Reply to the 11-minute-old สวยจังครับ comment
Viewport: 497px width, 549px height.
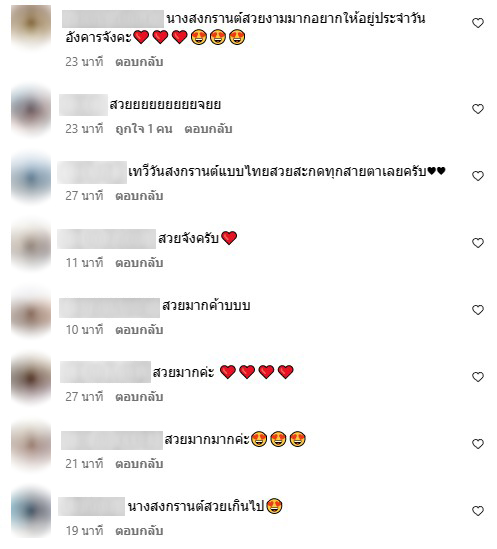[139, 263]
